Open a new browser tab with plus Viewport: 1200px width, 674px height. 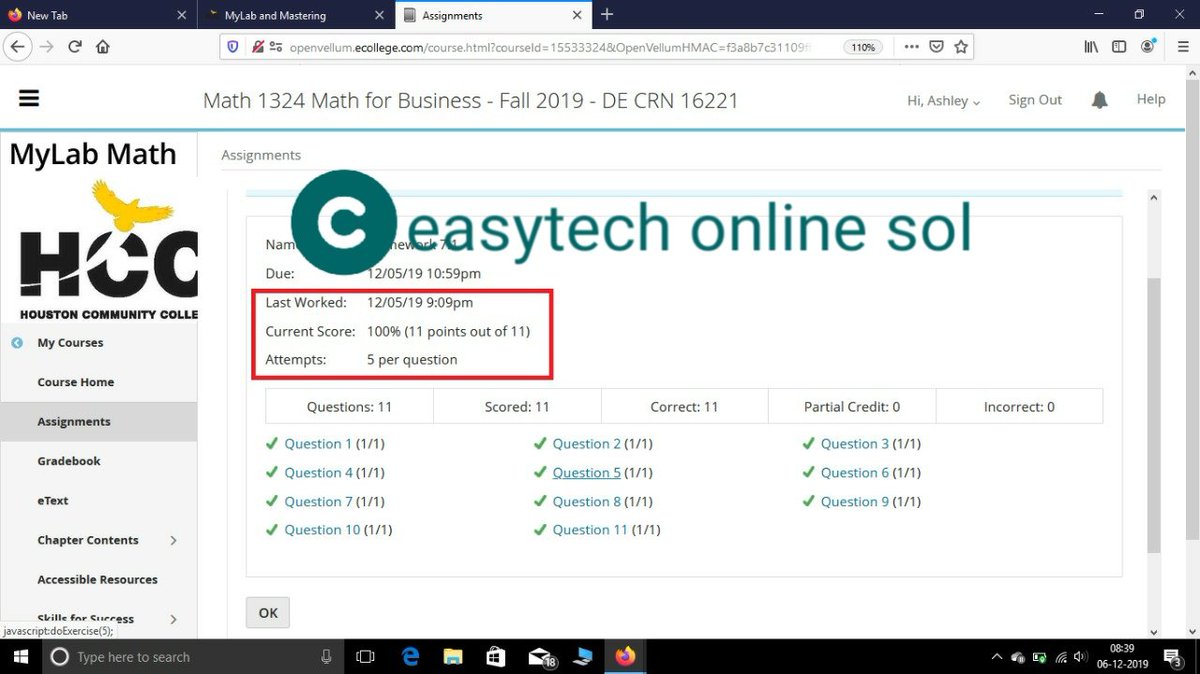[x=607, y=14]
